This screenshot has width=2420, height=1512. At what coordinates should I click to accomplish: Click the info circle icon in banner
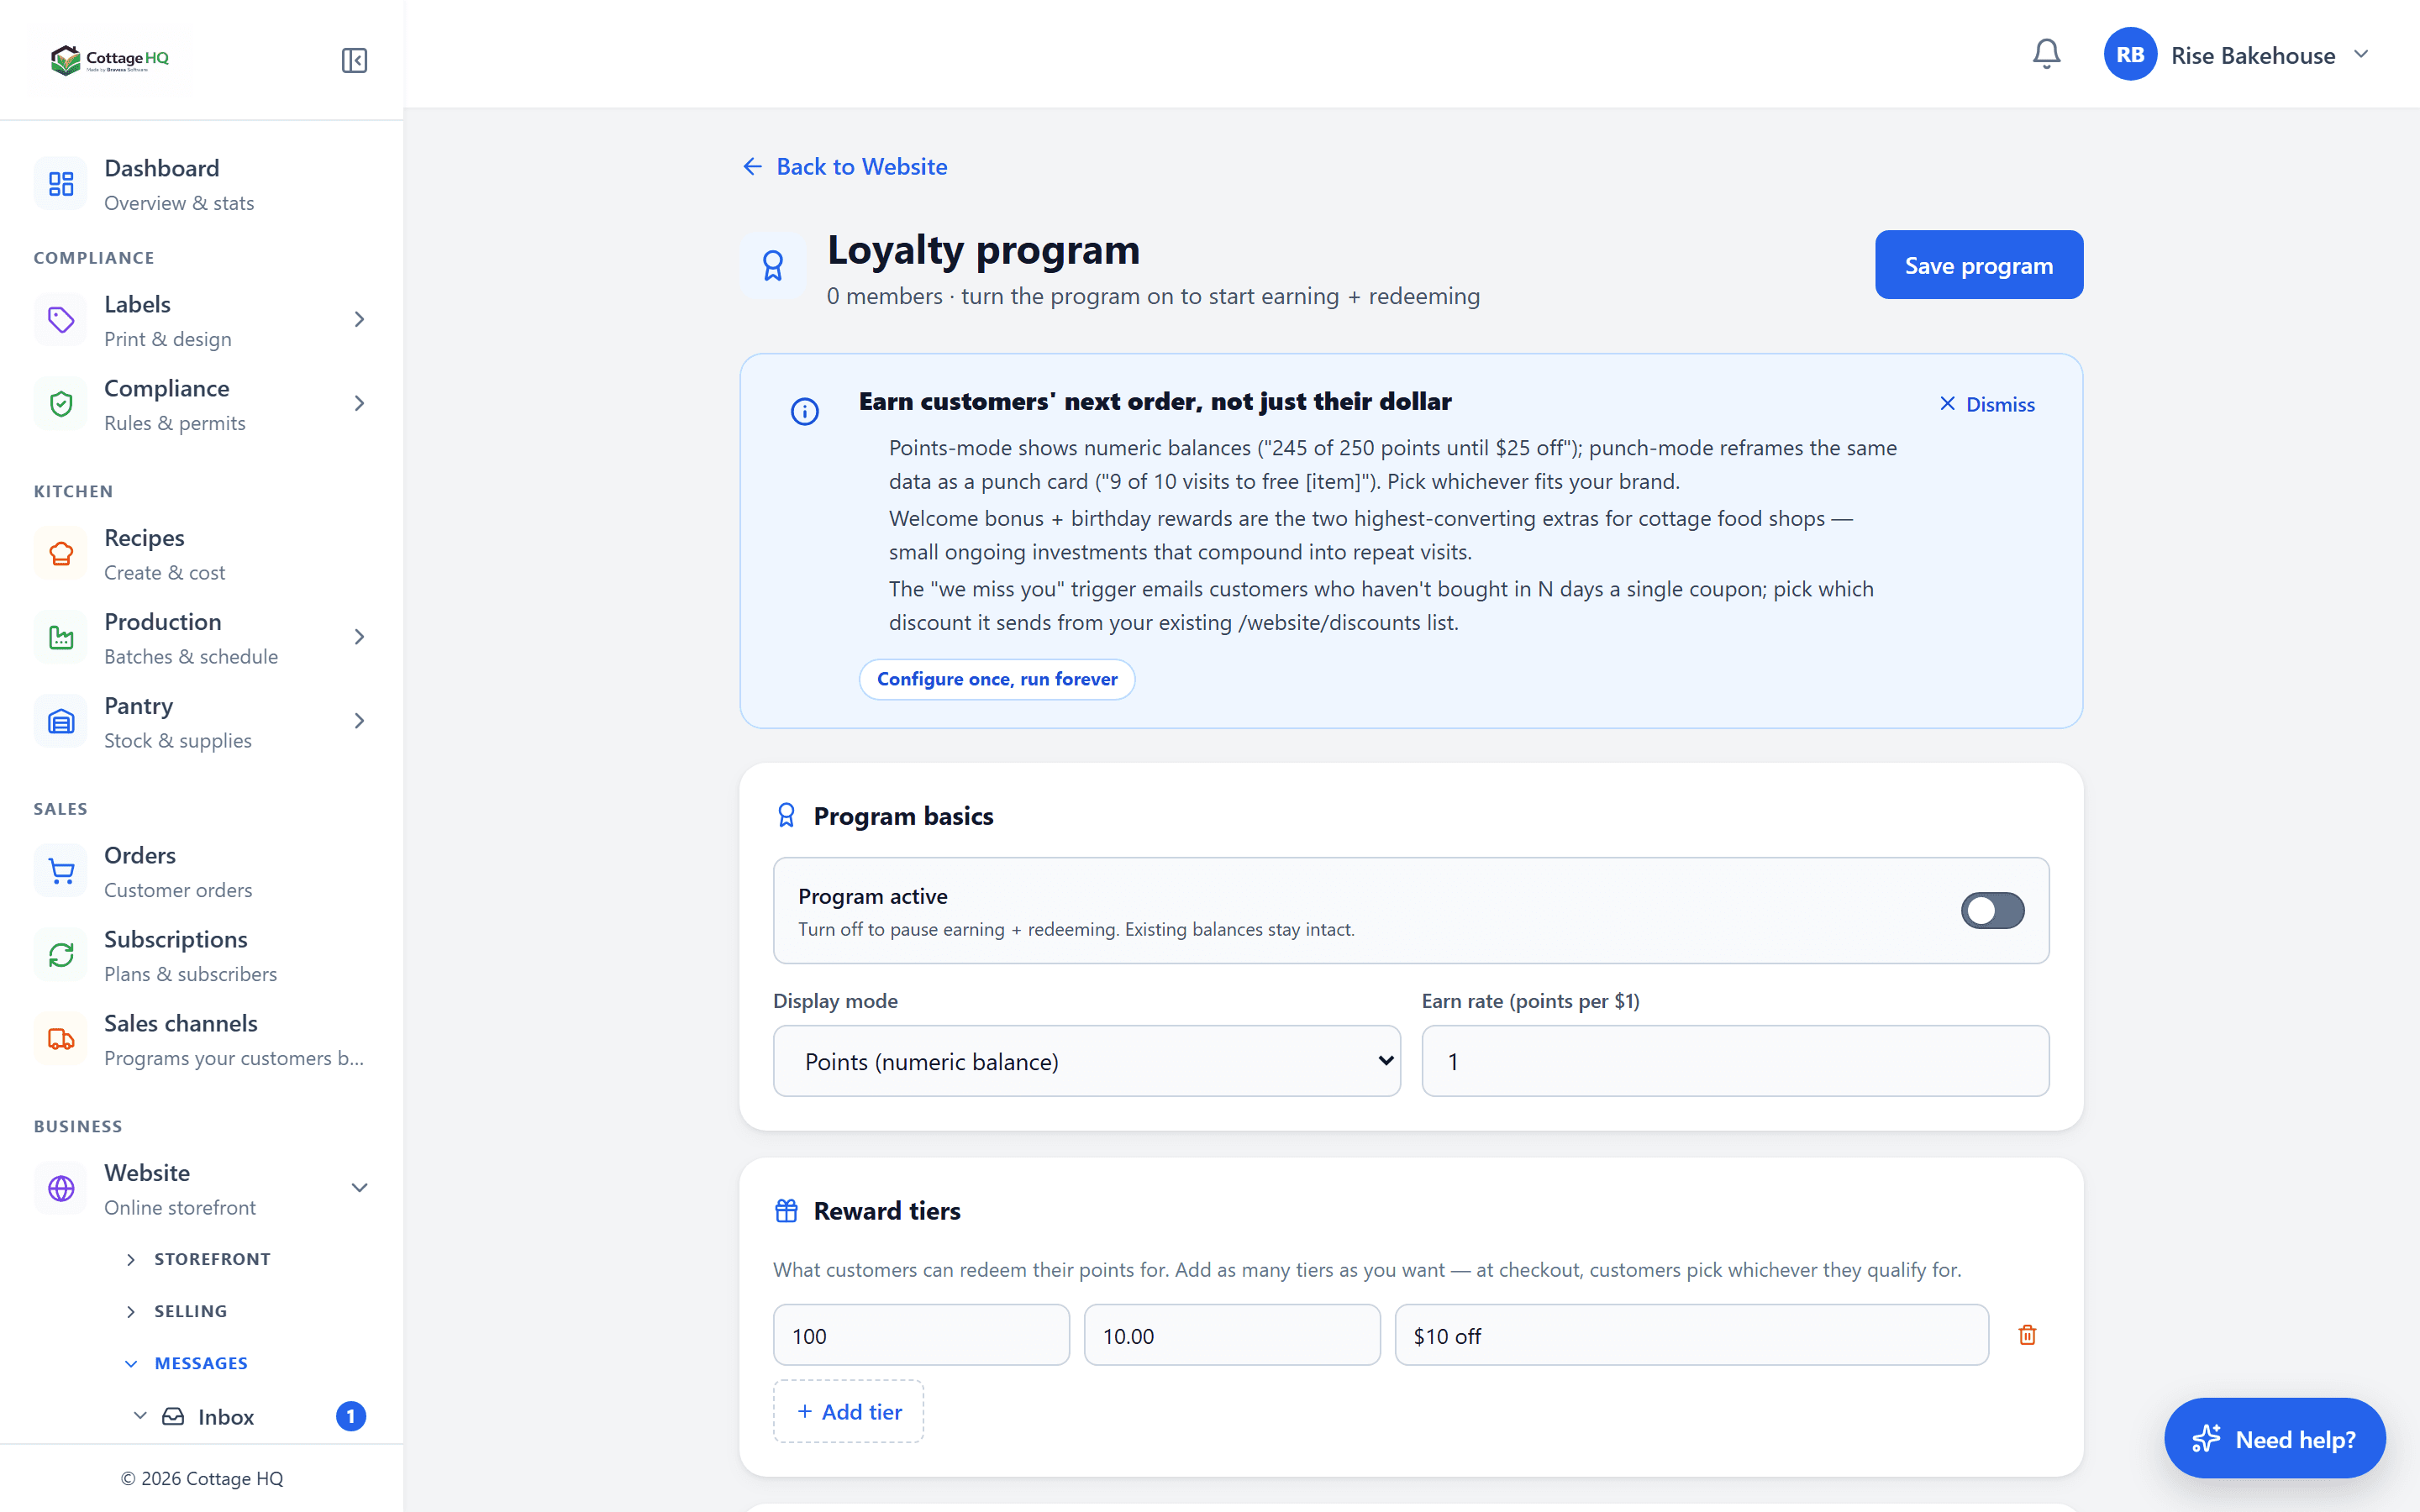pyautogui.click(x=805, y=411)
